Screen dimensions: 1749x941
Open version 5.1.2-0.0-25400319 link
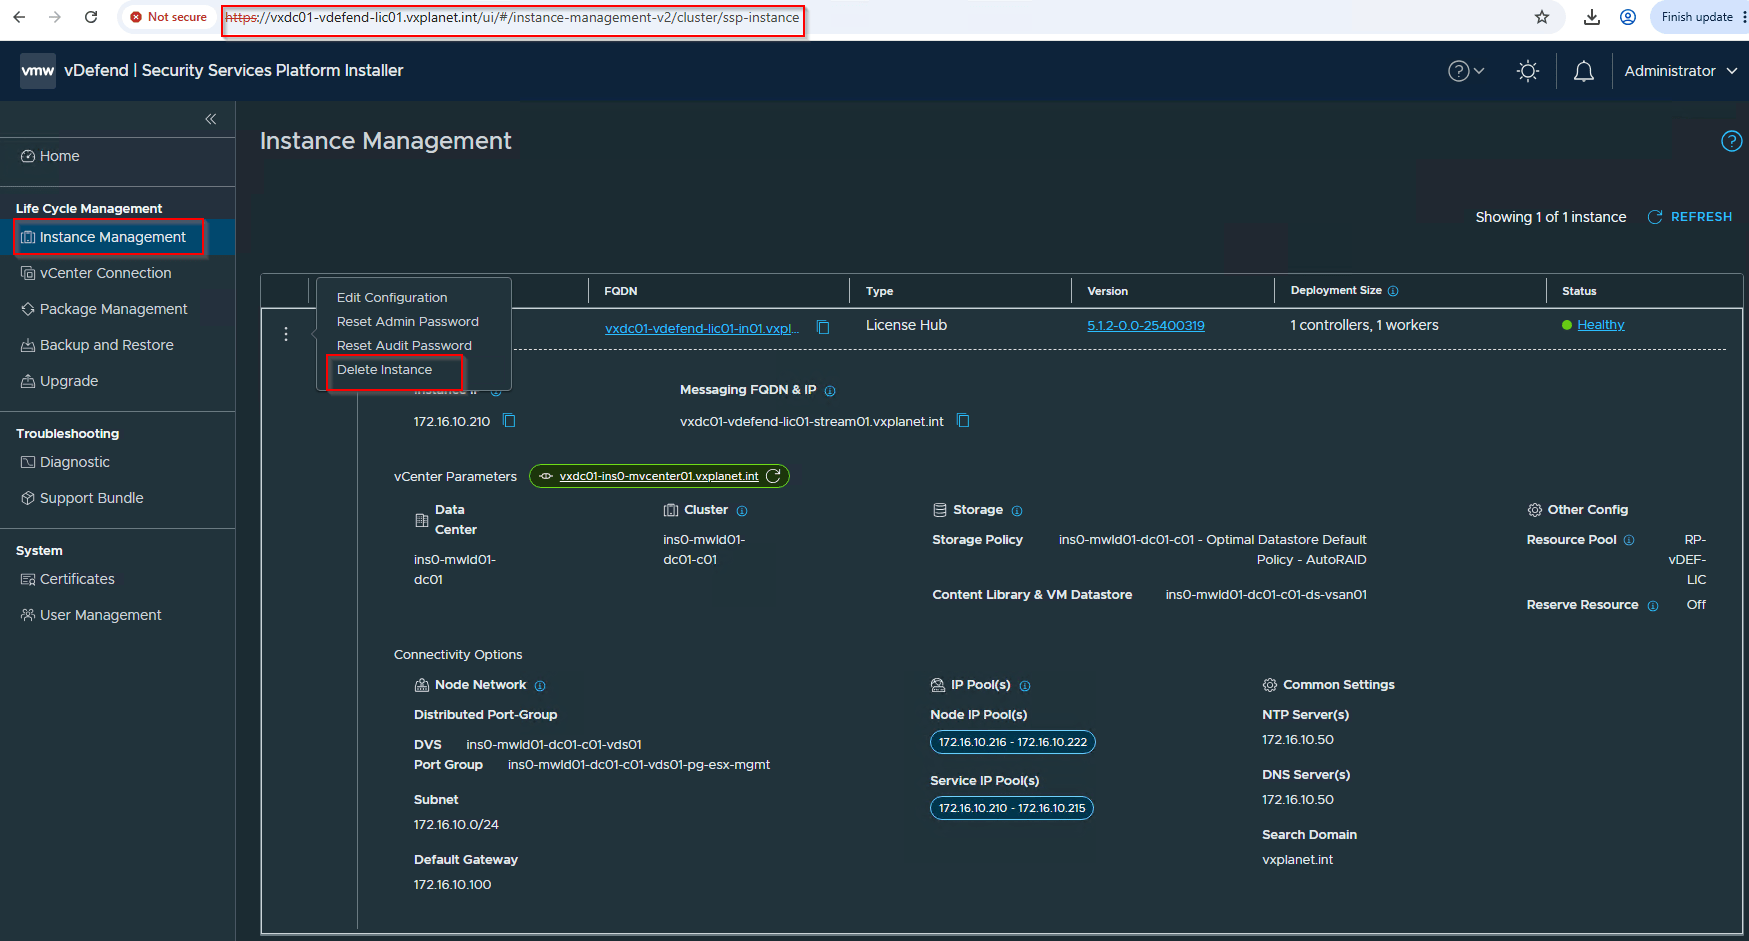(x=1146, y=326)
